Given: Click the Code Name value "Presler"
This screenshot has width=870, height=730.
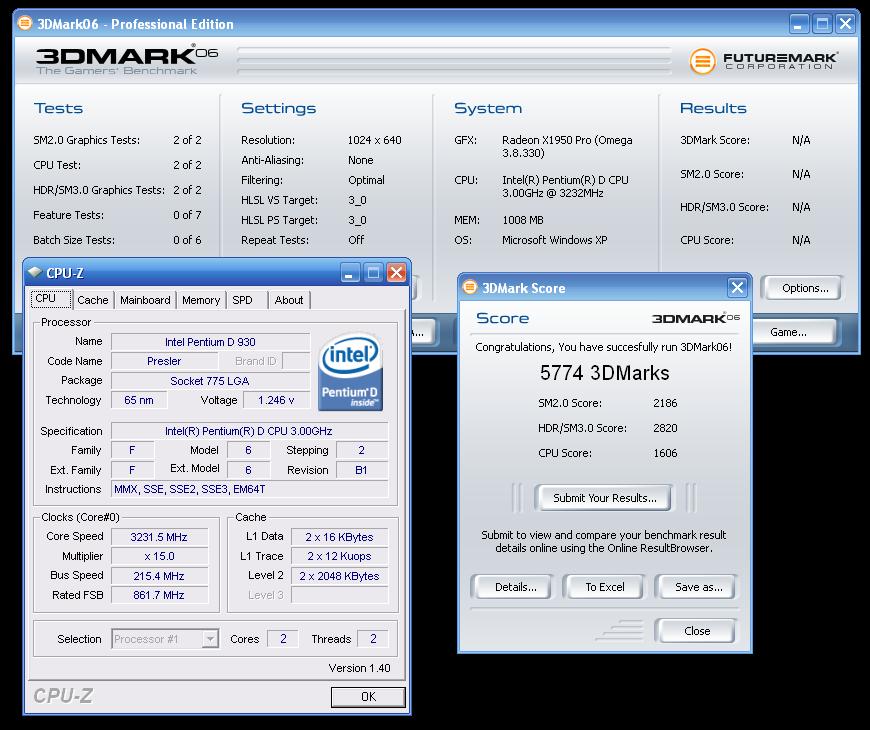Looking at the screenshot, I should click(164, 361).
